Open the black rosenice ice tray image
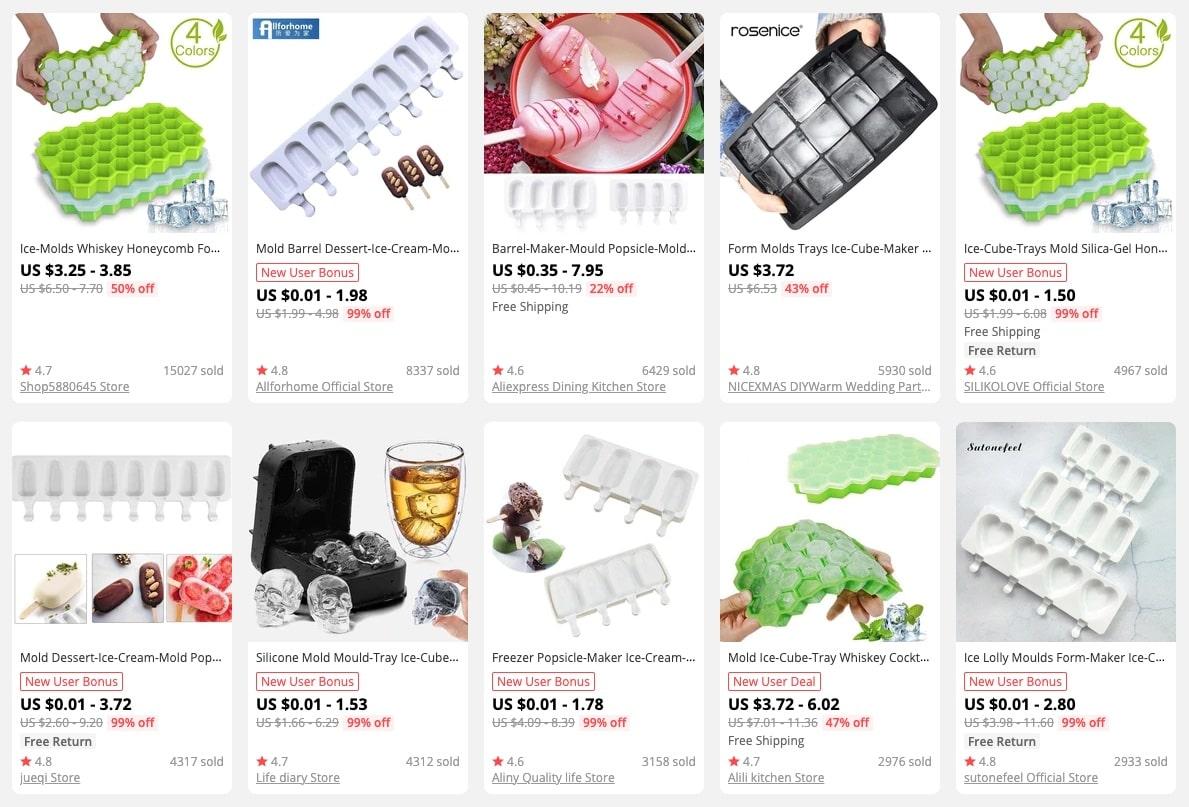Image resolution: width=1189 pixels, height=807 pixels. [x=830, y=123]
